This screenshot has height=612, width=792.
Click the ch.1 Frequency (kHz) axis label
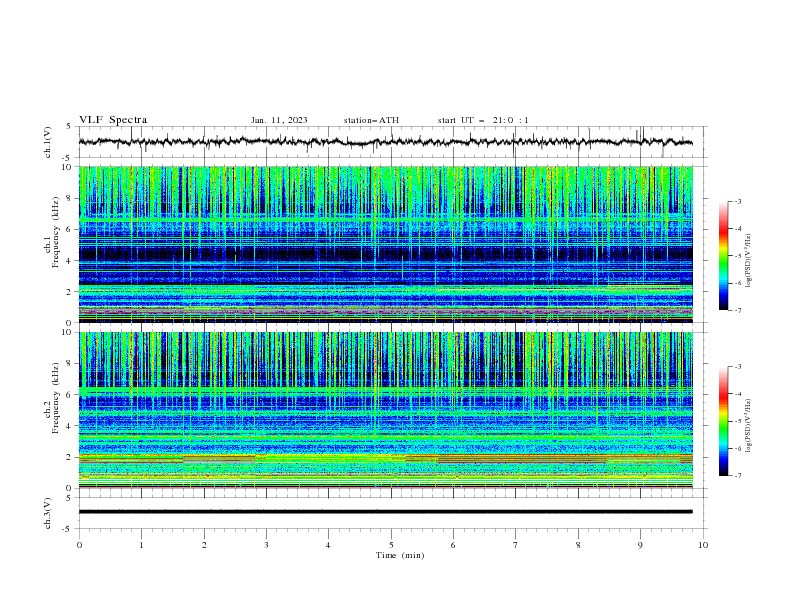(x=52, y=233)
